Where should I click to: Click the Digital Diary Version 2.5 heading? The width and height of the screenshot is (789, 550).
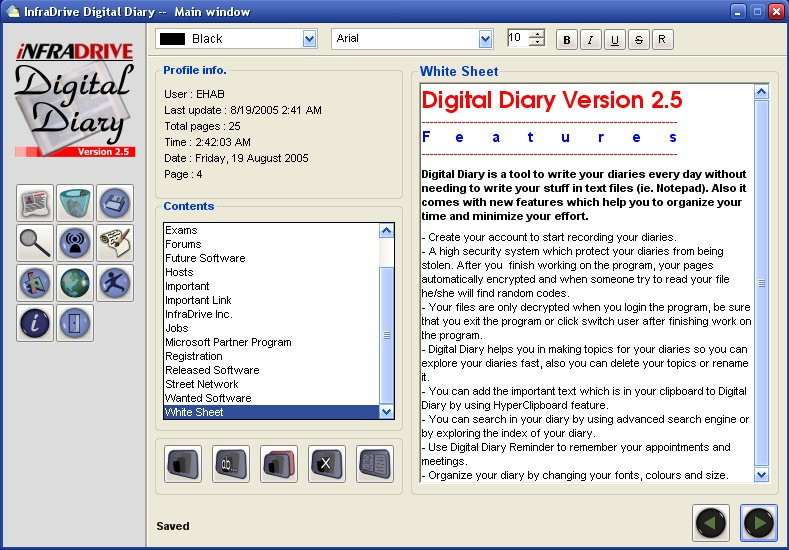click(x=552, y=100)
